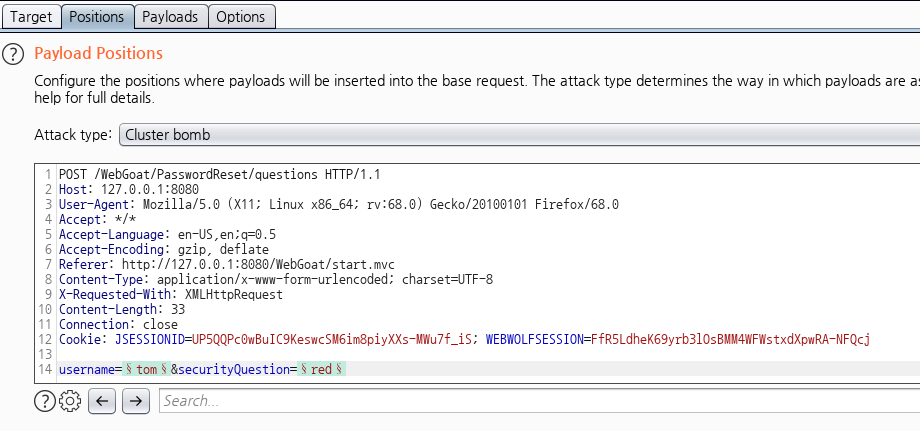Open search settings gear icon
This screenshot has height=431, width=920.
click(69, 401)
